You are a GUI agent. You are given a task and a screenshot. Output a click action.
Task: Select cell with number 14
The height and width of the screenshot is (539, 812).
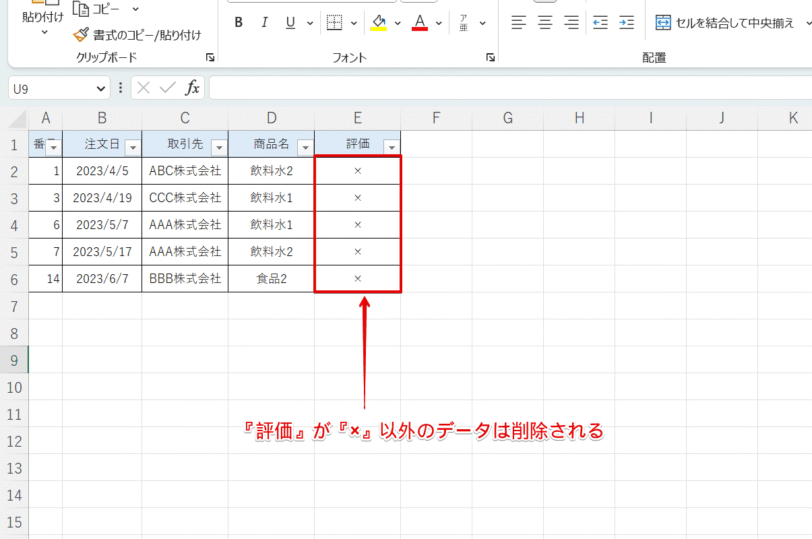[46, 279]
